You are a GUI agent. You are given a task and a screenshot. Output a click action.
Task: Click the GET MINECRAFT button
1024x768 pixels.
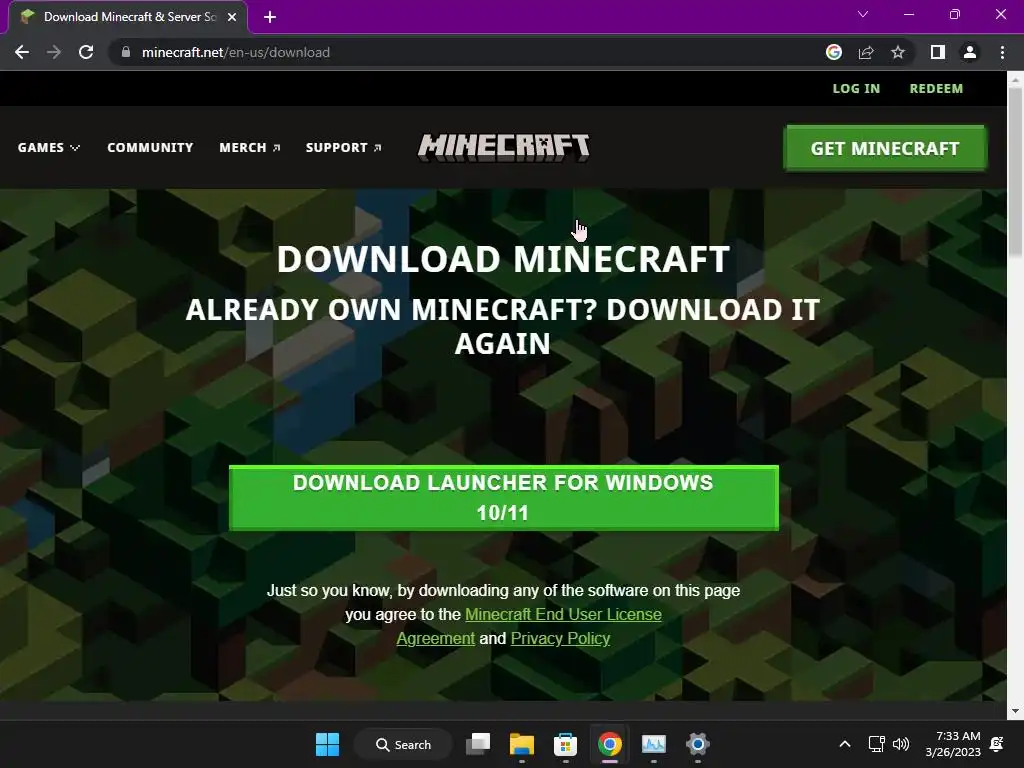[885, 148]
